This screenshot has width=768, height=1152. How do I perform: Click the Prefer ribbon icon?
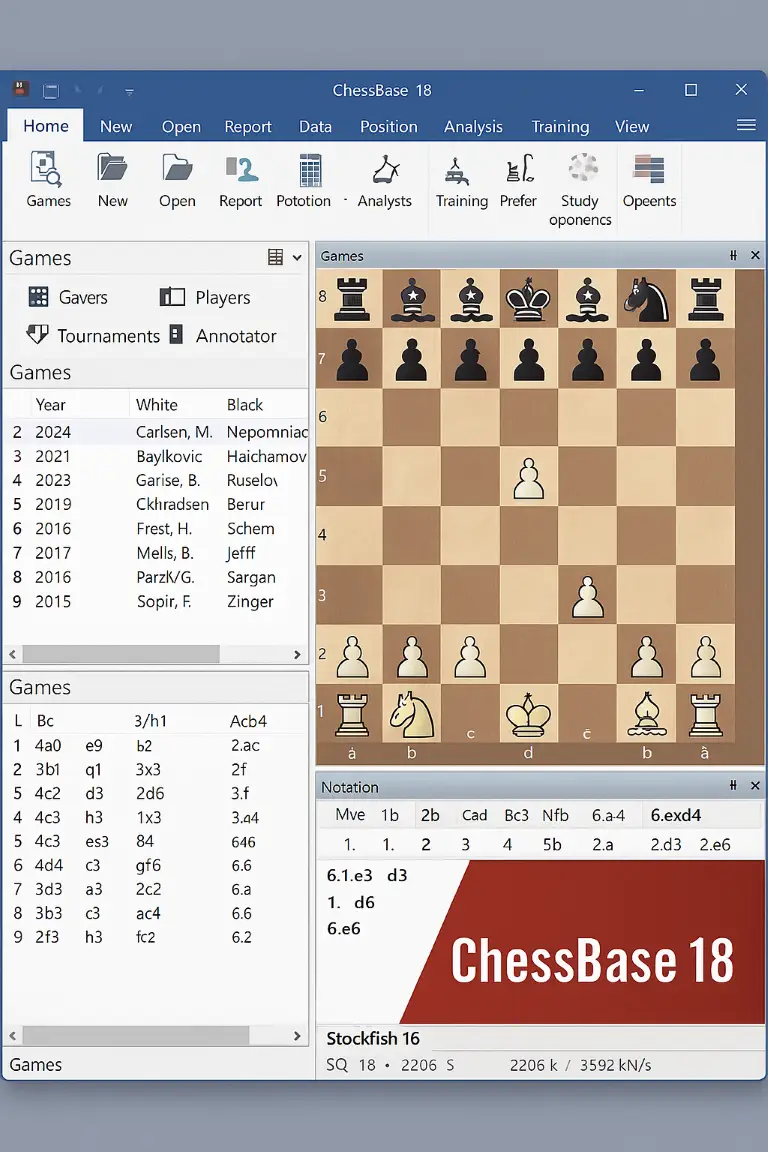click(518, 180)
